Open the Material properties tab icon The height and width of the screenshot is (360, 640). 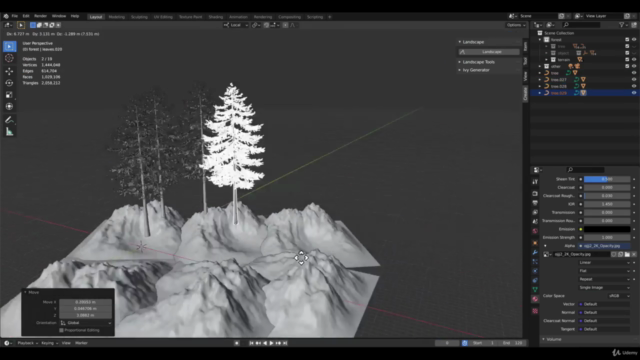coord(535,299)
